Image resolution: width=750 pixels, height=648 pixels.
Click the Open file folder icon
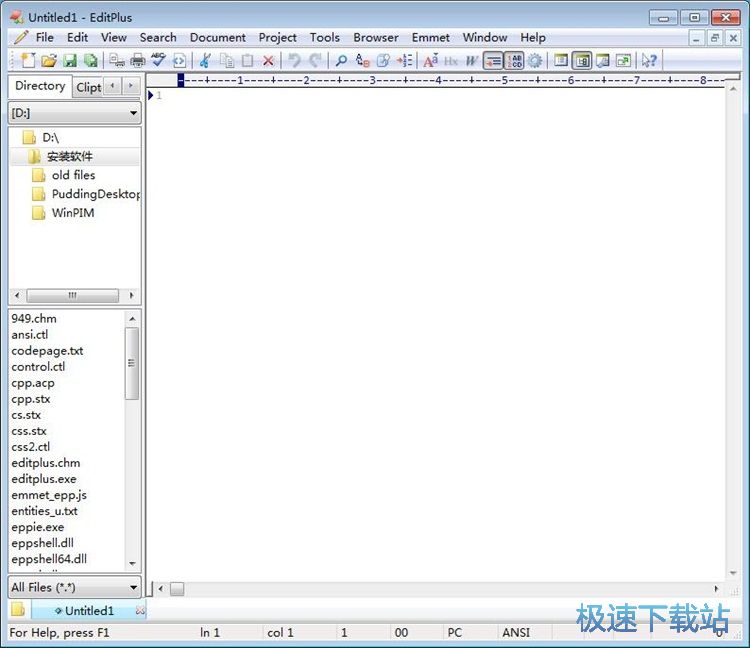[x=48, y=61]
